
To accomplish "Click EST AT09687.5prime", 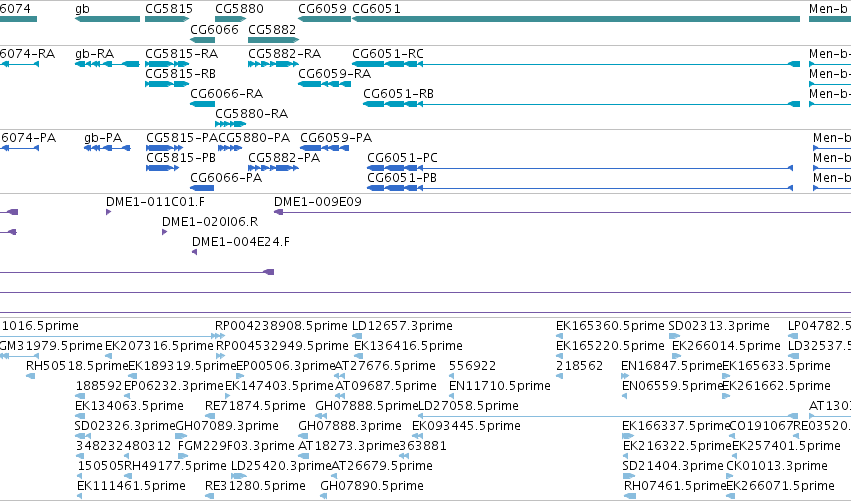I will point(385,386).
